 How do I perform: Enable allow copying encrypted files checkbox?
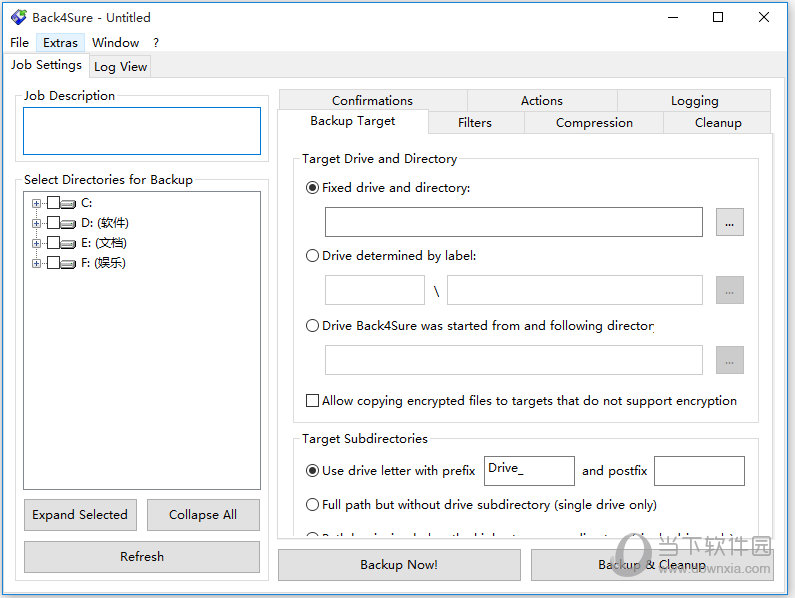312,401
